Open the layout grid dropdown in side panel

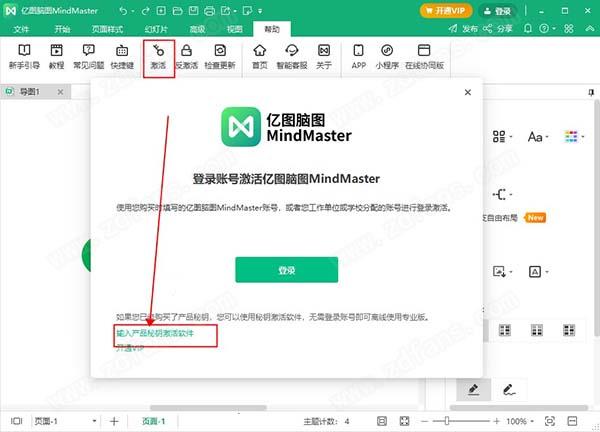pos(502,137)
